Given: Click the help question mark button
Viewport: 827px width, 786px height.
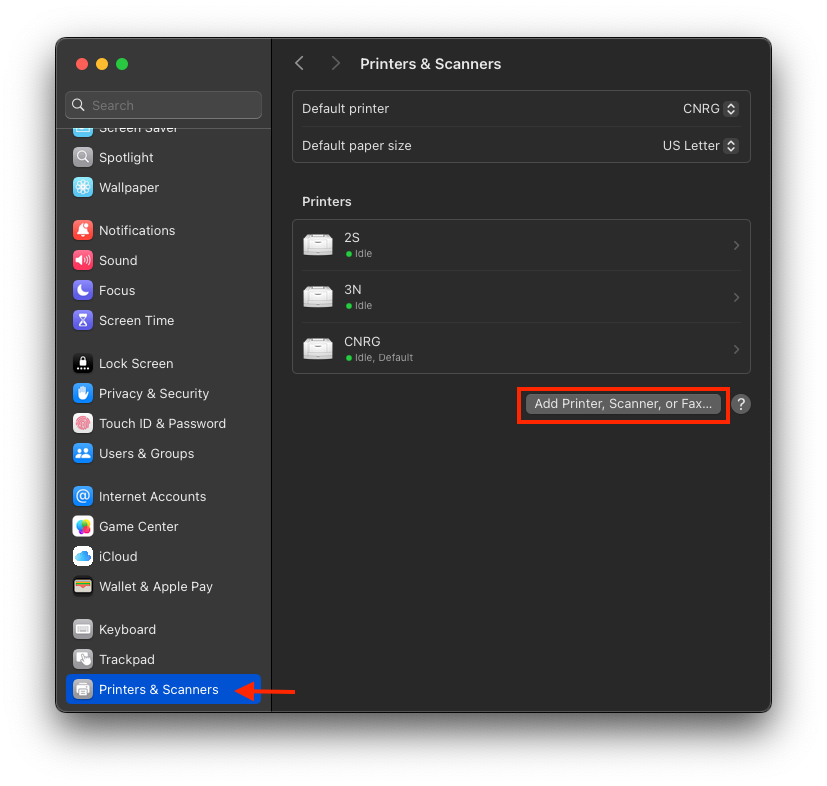Looking at the screenshot, I should (740, 404).
